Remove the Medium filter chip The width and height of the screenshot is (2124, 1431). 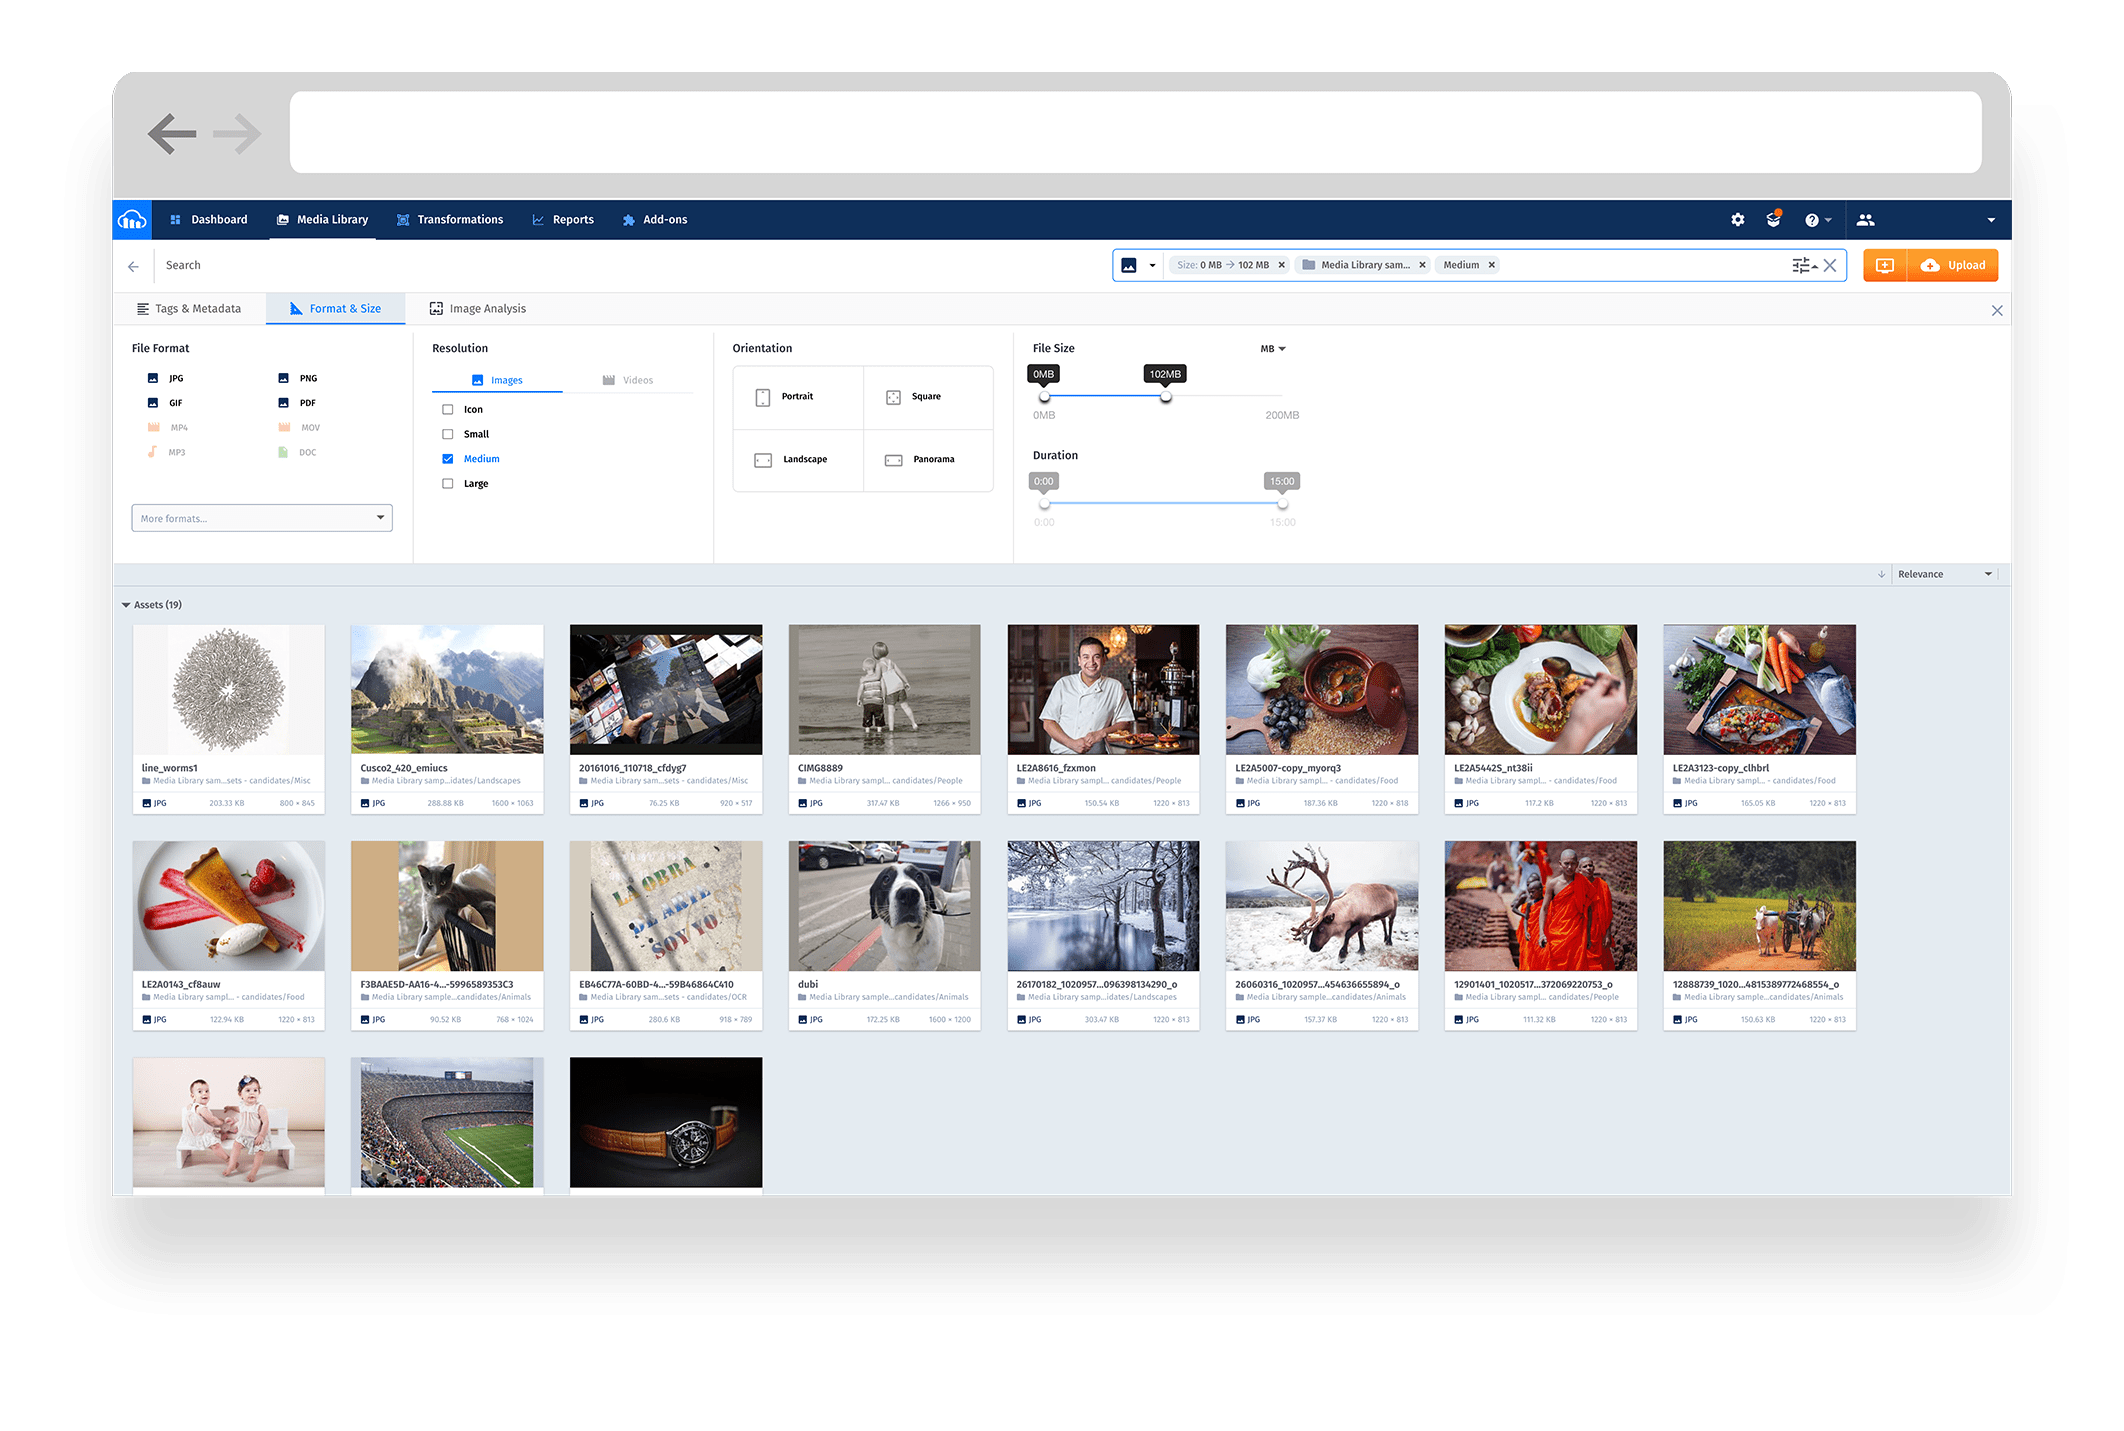pos(1491,264)
